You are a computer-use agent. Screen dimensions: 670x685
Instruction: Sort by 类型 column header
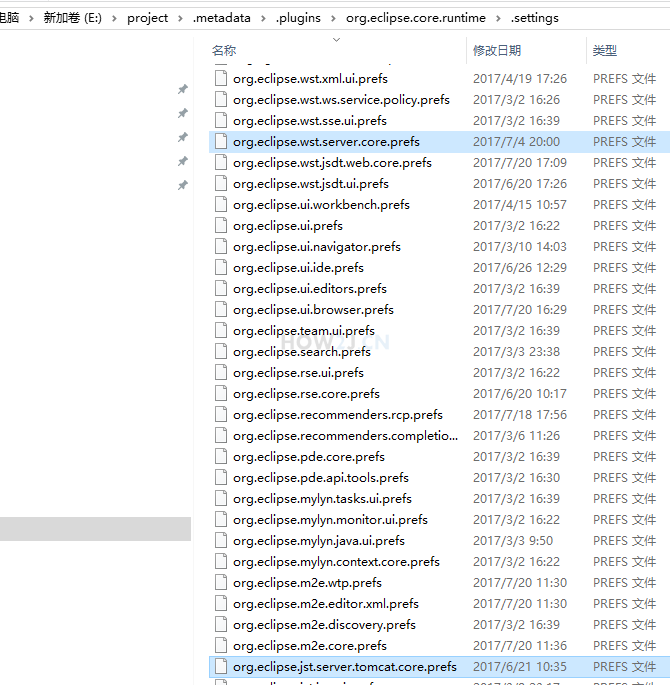[605, 51]
